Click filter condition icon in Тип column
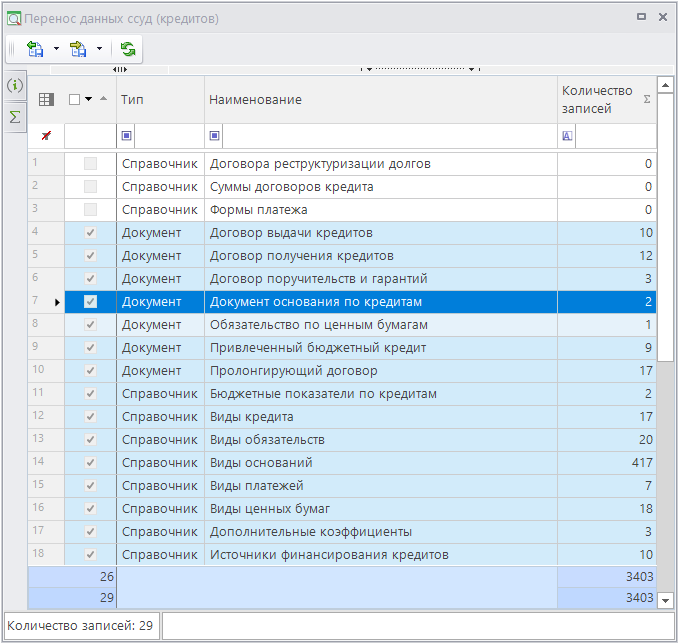This screenshot has width=679, height=644. pyautogui.click(x=126, y=136)
